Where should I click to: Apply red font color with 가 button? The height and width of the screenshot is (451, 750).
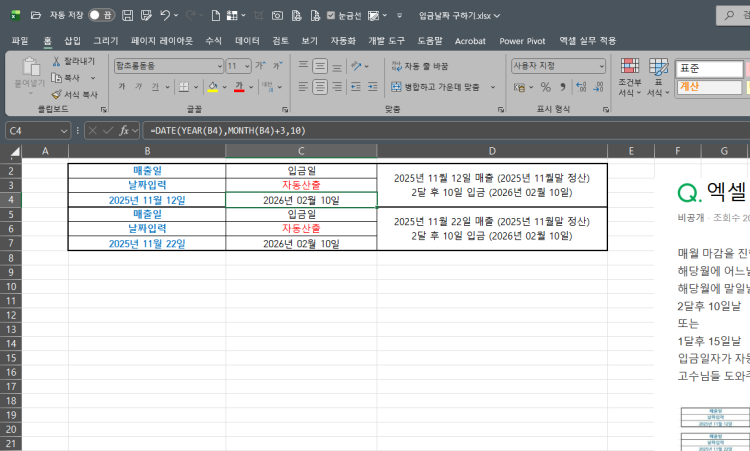[239, 87]
